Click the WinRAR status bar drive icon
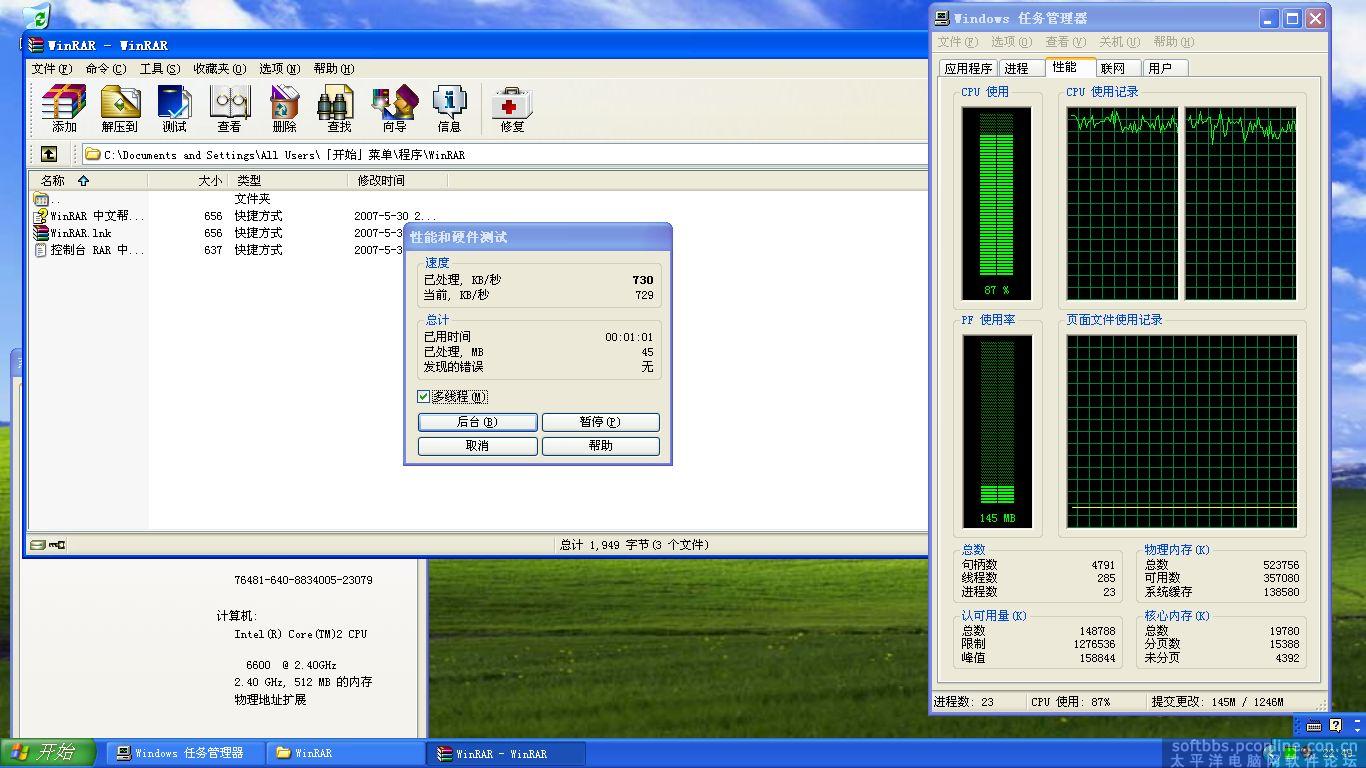Viewport: 1366px width, 768px height. click(38, 545)
